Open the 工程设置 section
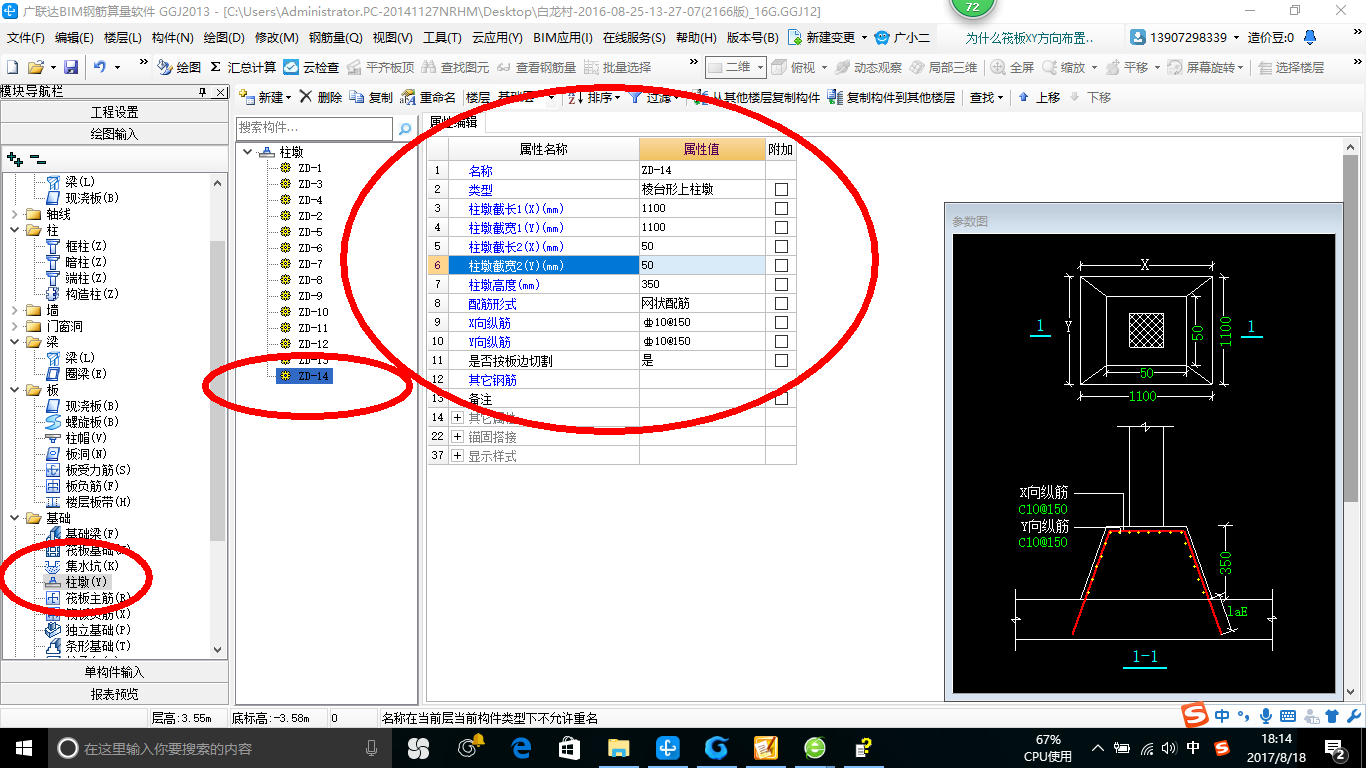Viewport: 1366px width, 768px height. tap(114, 112)
